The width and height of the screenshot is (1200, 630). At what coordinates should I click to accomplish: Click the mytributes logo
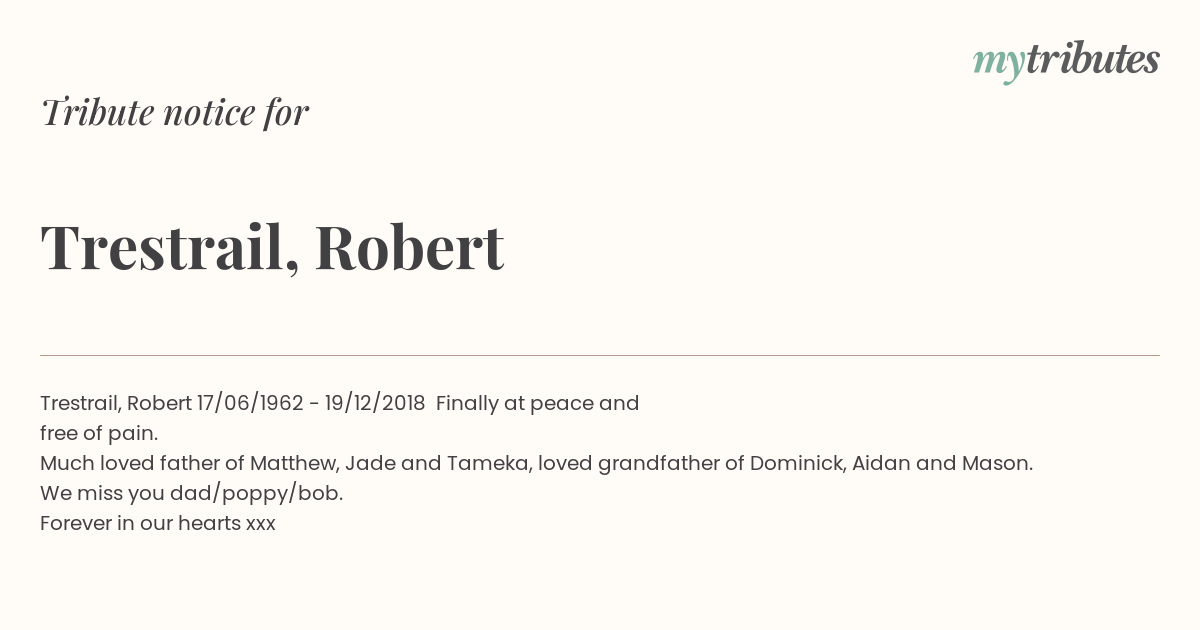[x=1066, y=61]
